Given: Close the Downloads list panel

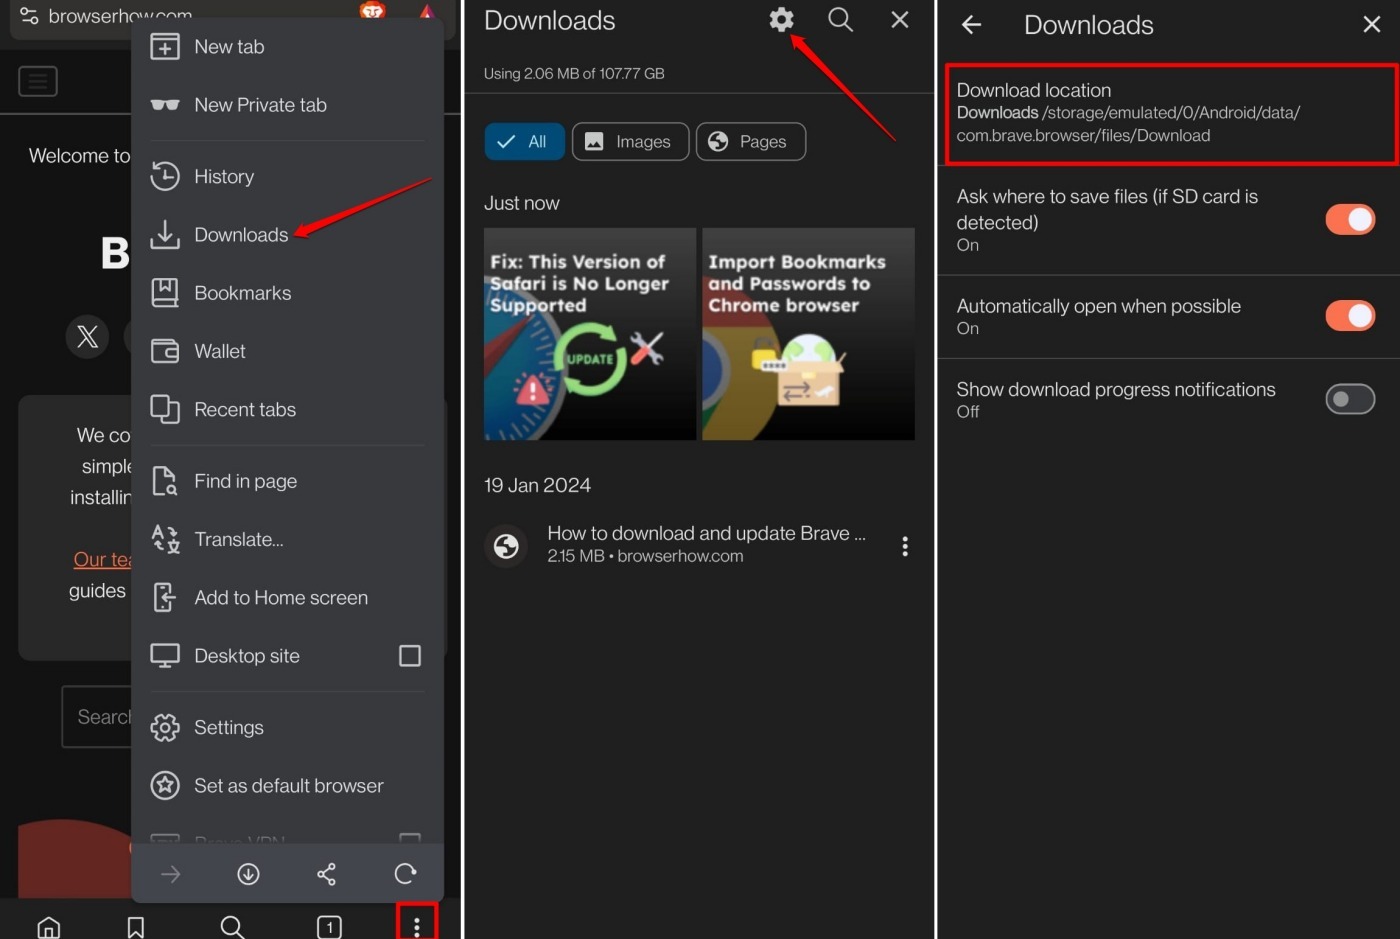Looking at the screenshot, I should pyautogui.click(x=900, y=19).
